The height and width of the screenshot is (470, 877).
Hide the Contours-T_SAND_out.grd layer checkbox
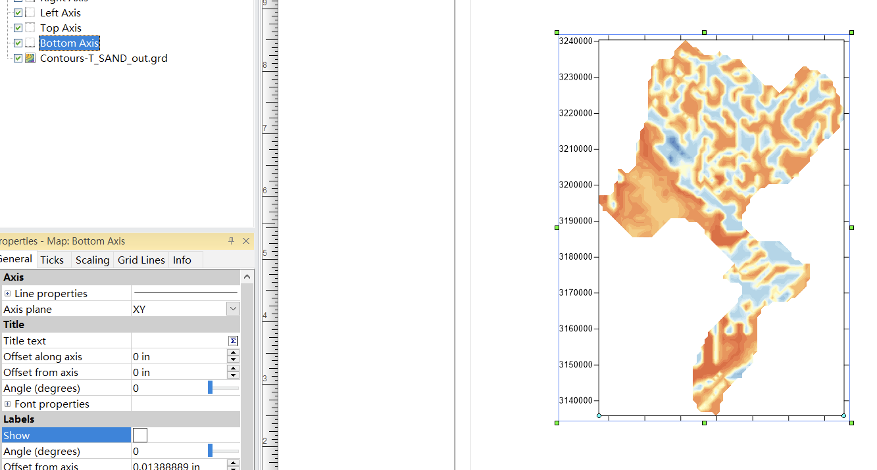pyautogui.click(x=19, y=58)
